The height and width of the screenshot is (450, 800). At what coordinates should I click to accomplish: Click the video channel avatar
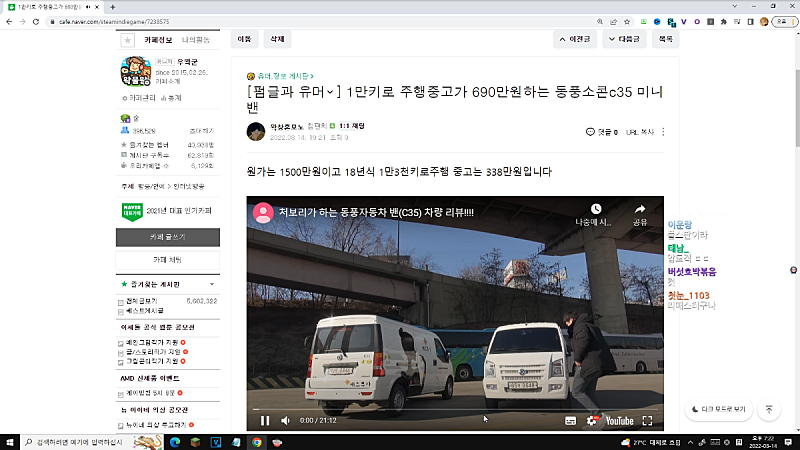tap(263, 213)
